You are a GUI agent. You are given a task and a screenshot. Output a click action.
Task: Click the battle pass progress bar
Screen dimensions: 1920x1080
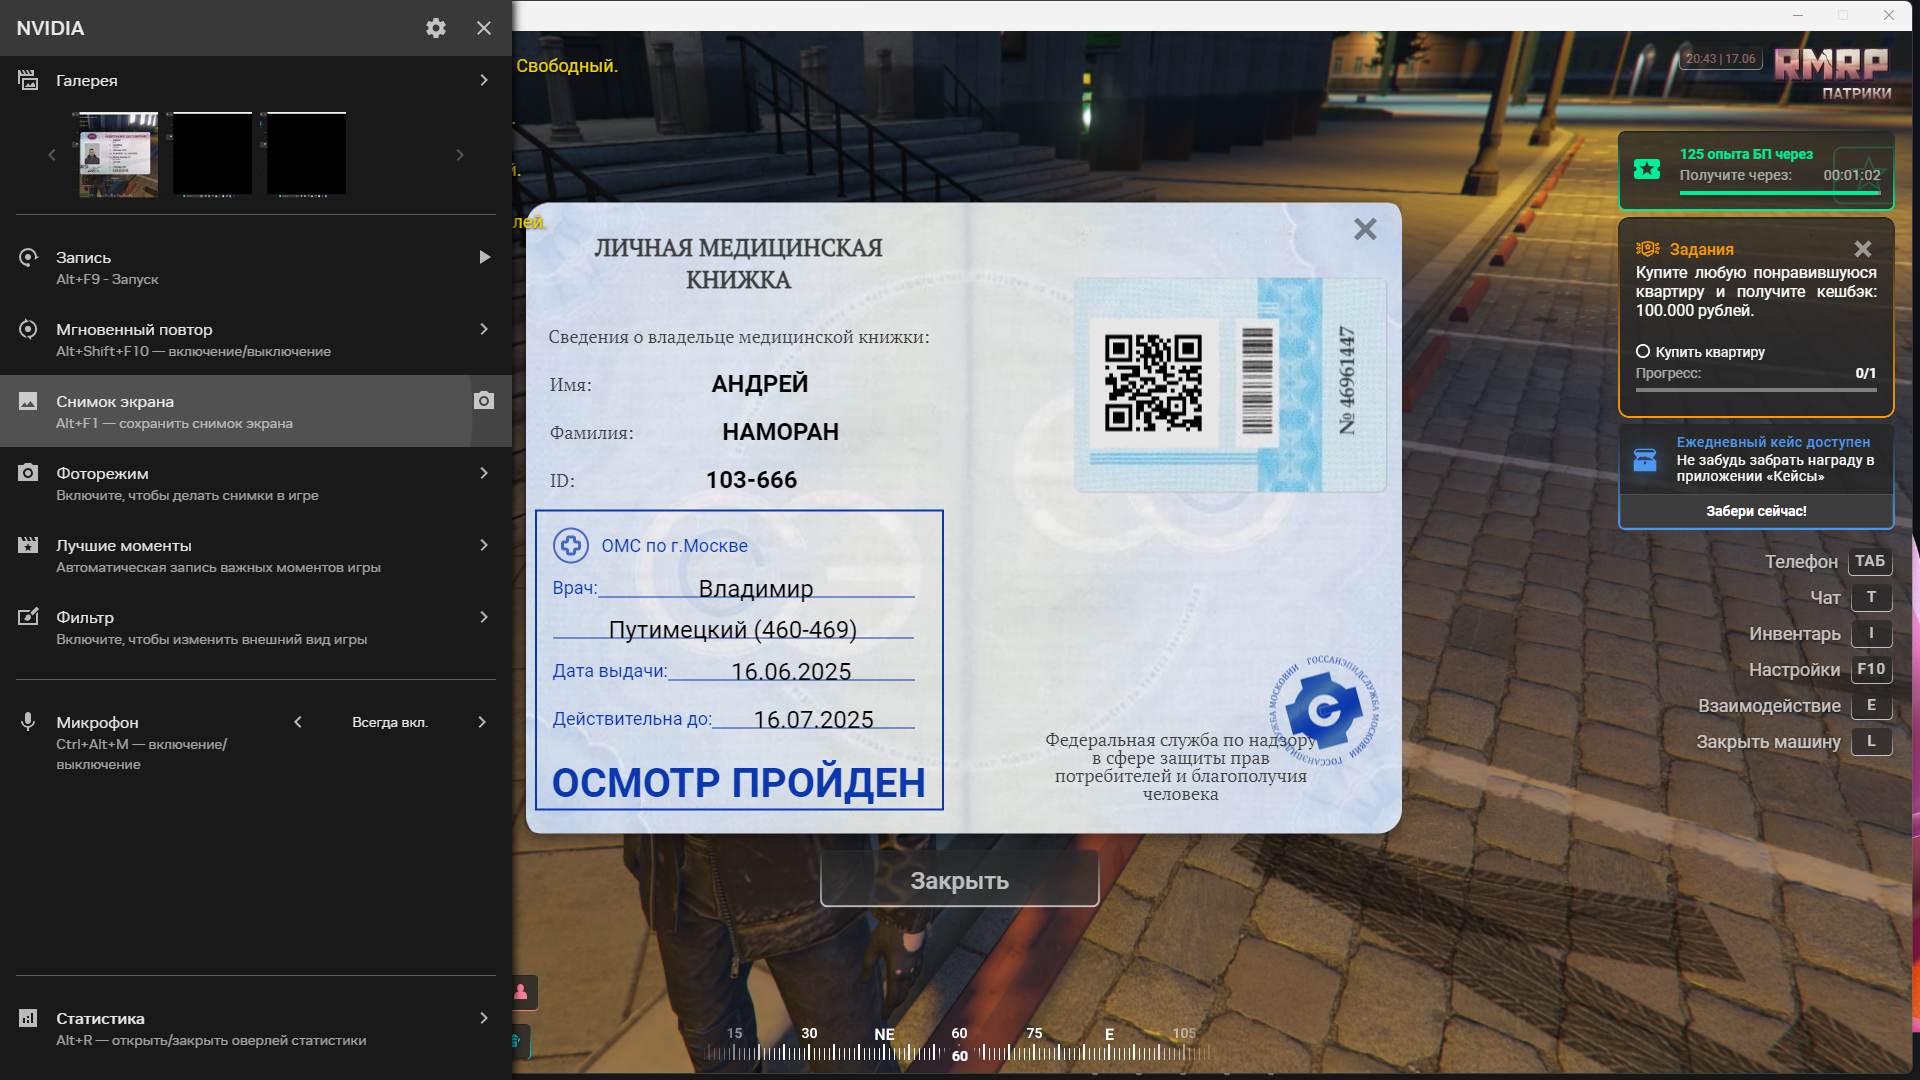[x=1780, y=192]
